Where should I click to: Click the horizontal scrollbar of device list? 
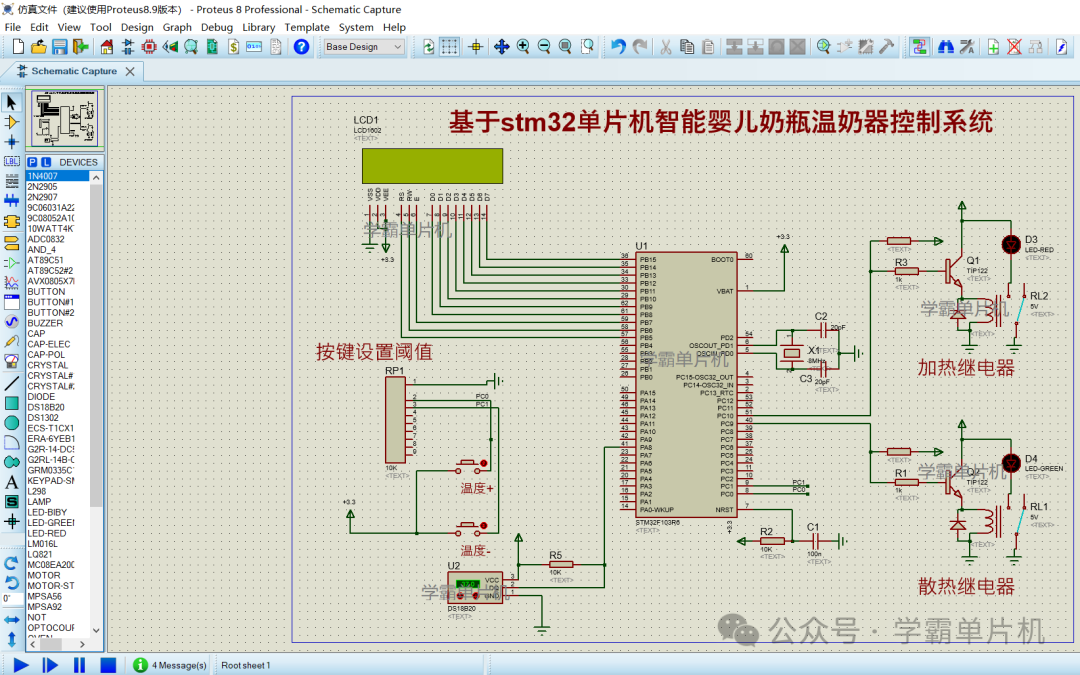point(58,644)
